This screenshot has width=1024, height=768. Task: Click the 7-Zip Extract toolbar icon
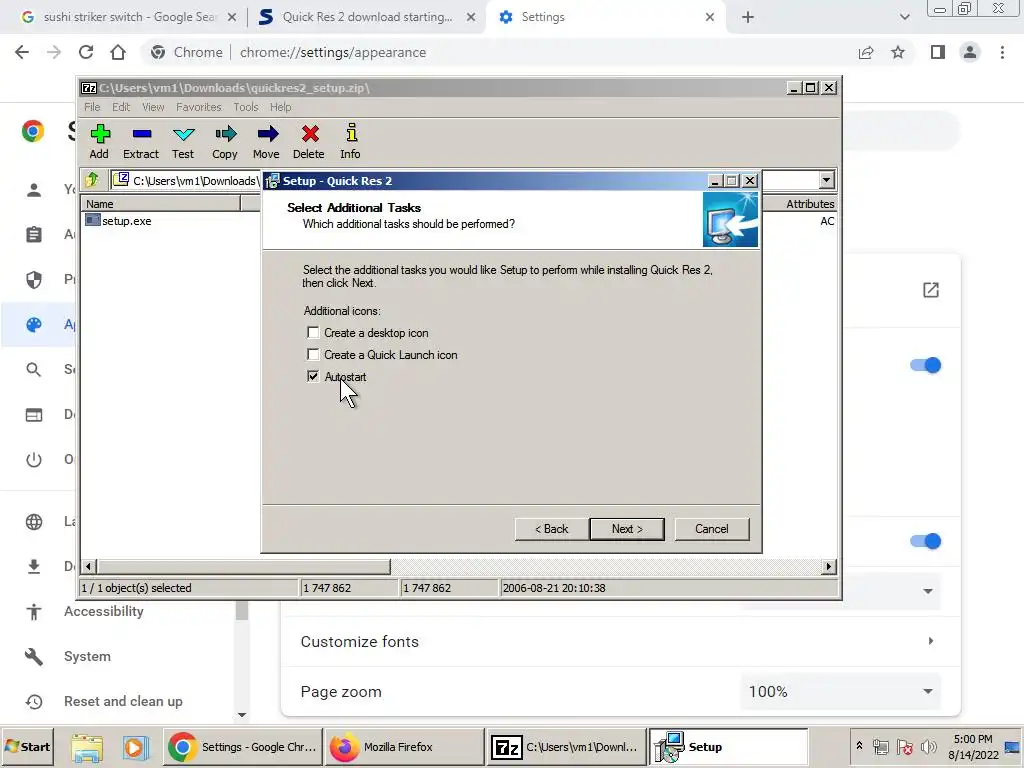point(141,142)
